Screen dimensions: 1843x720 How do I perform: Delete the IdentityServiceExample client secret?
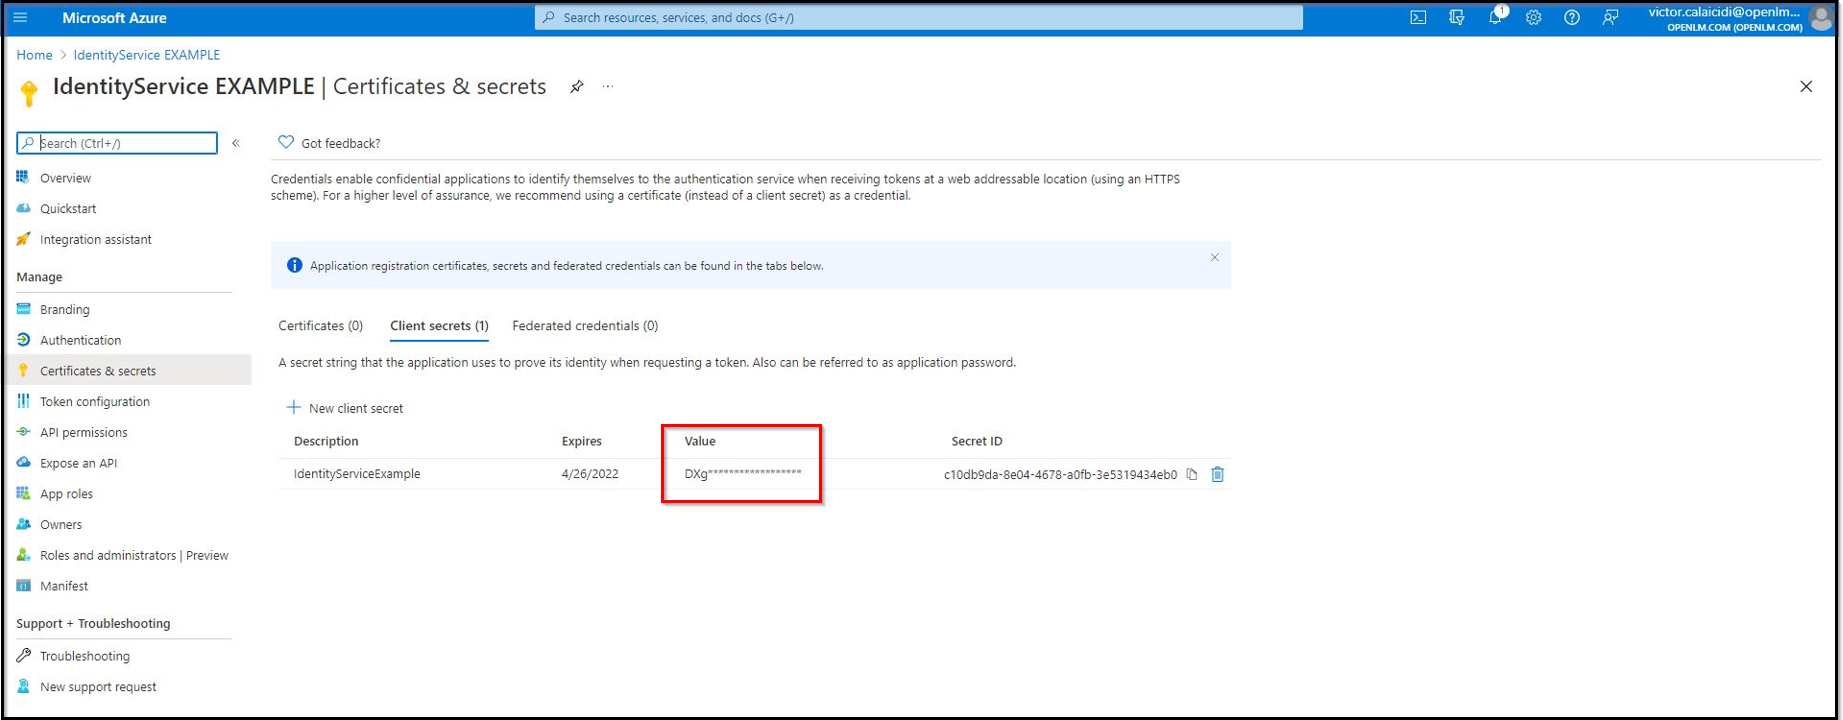[1217, 475]
